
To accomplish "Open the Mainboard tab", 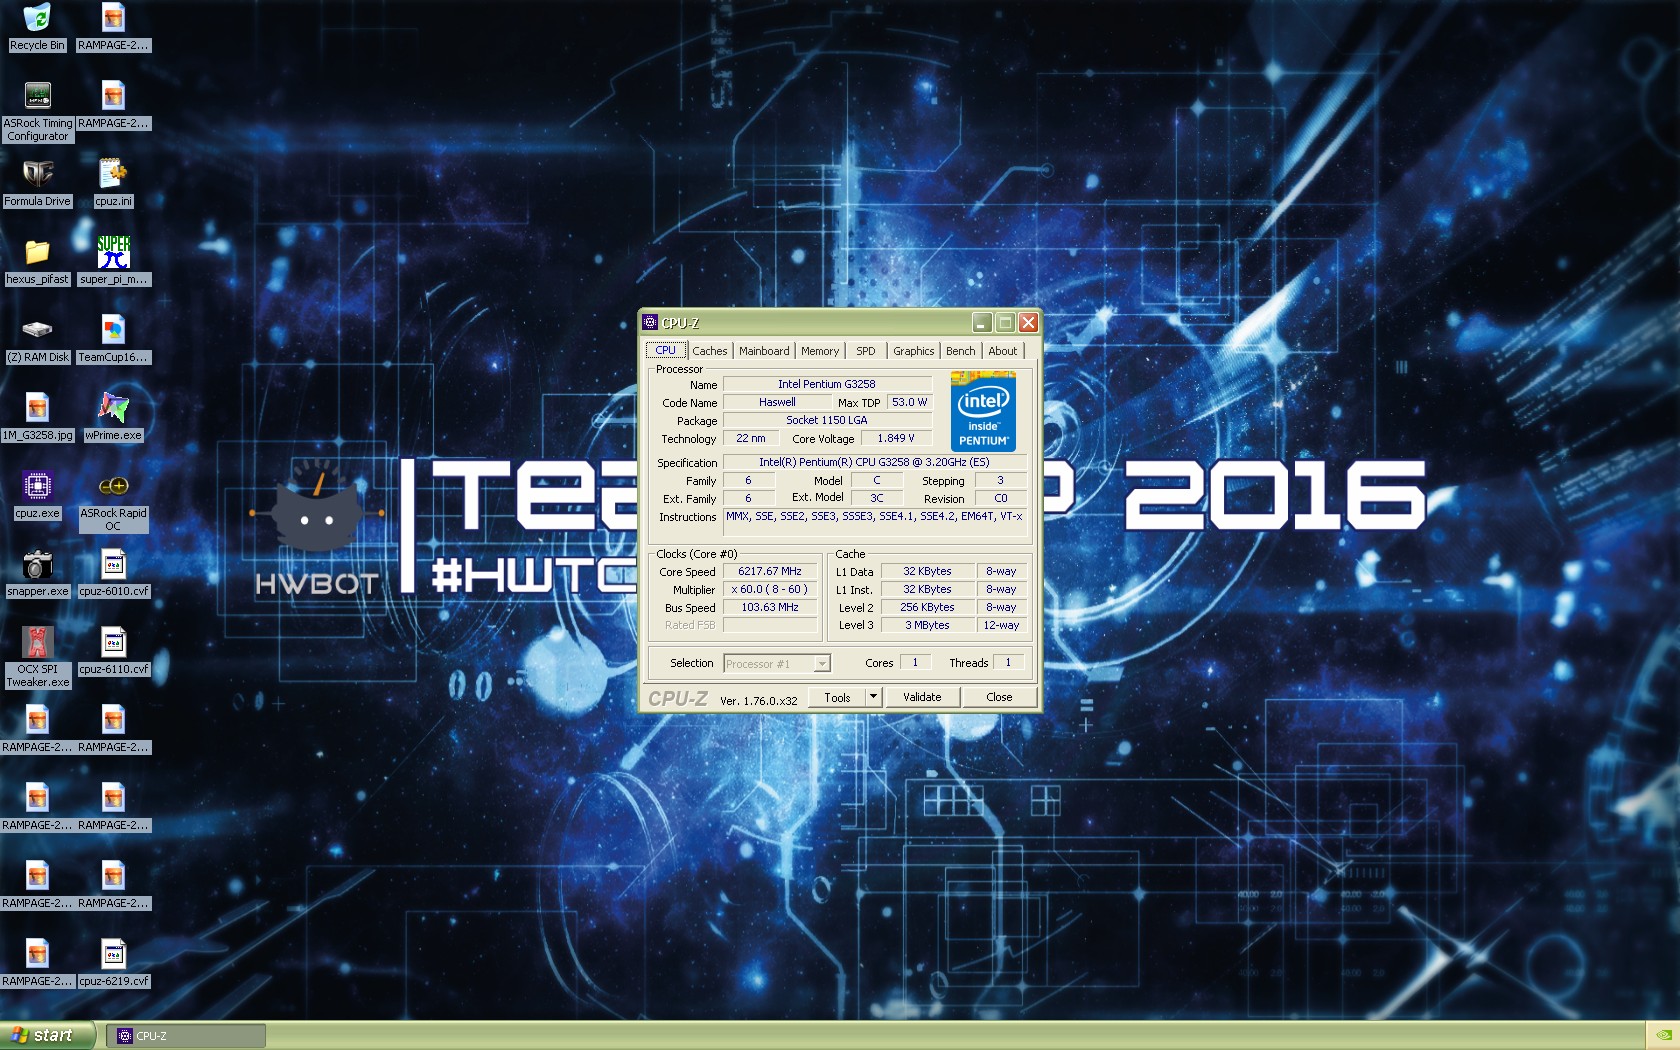I will click(x=764, y=351).
